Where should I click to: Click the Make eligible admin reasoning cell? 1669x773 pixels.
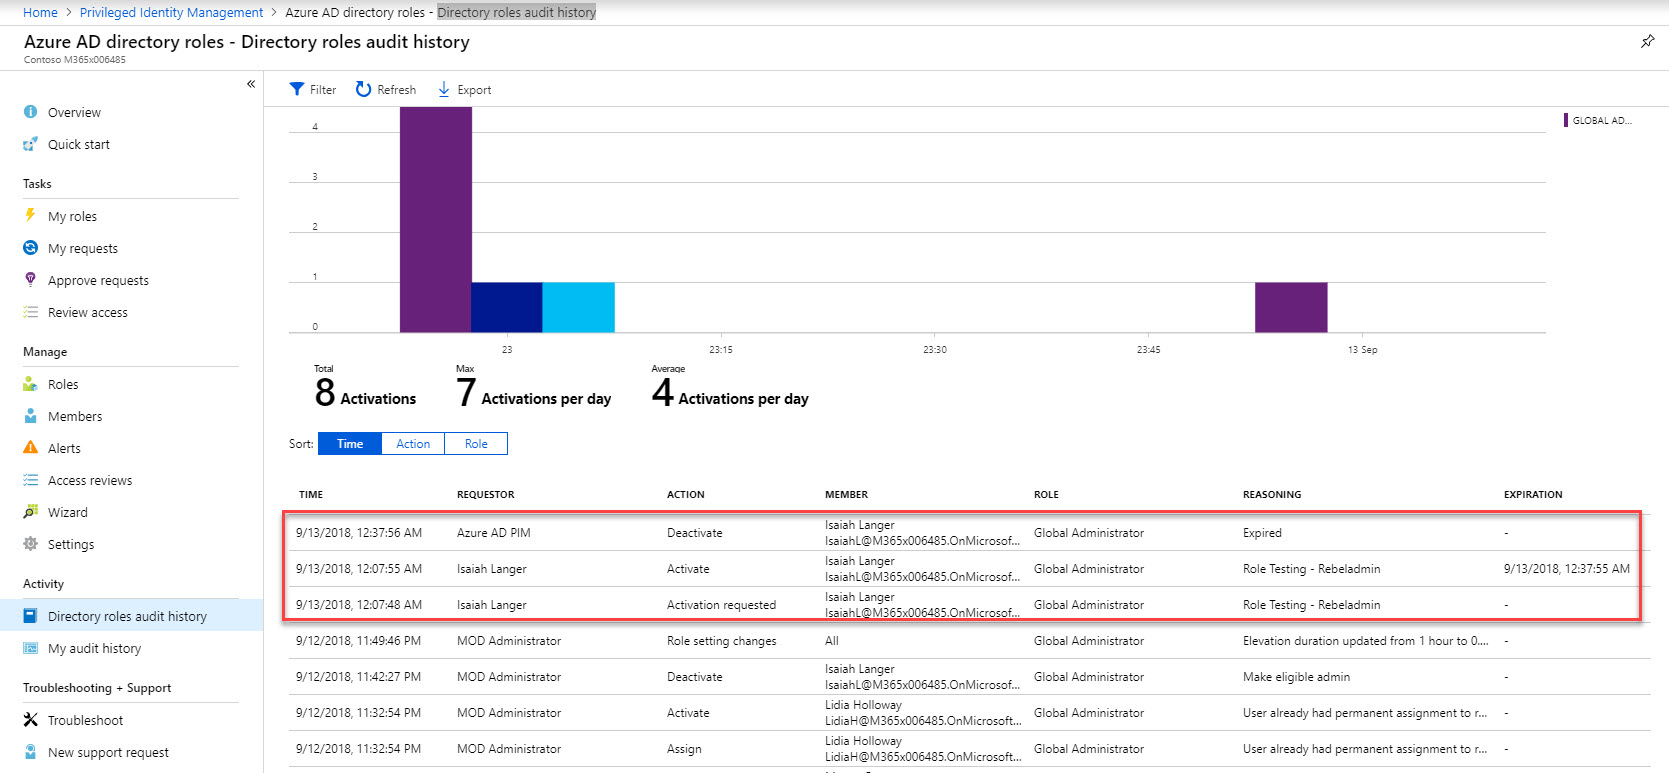point(1296,677)
